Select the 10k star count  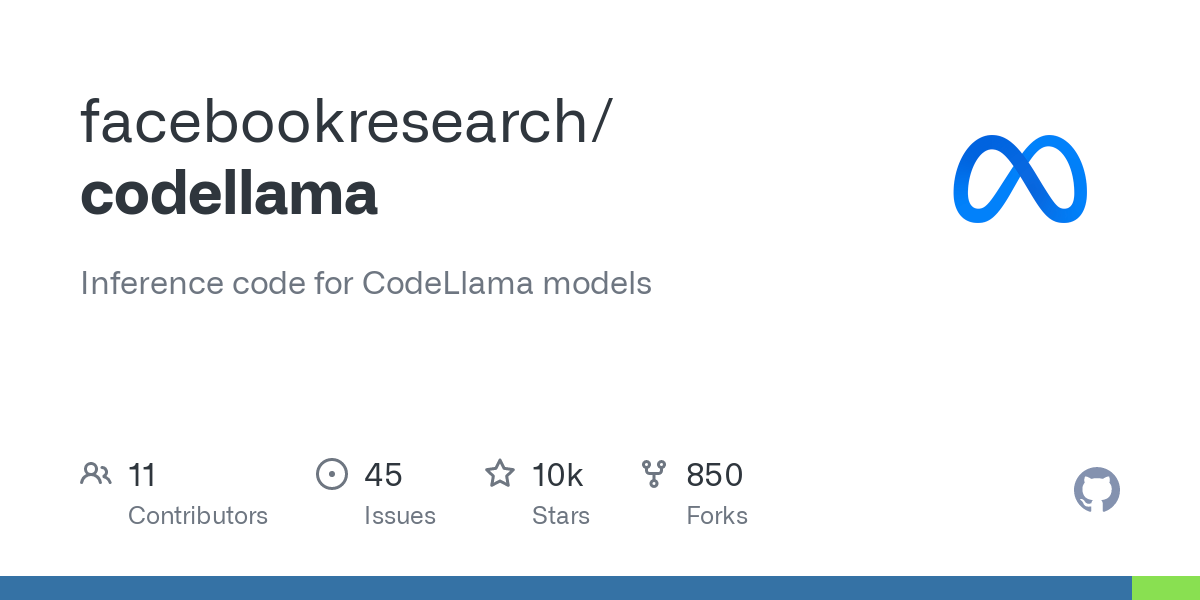557,475
